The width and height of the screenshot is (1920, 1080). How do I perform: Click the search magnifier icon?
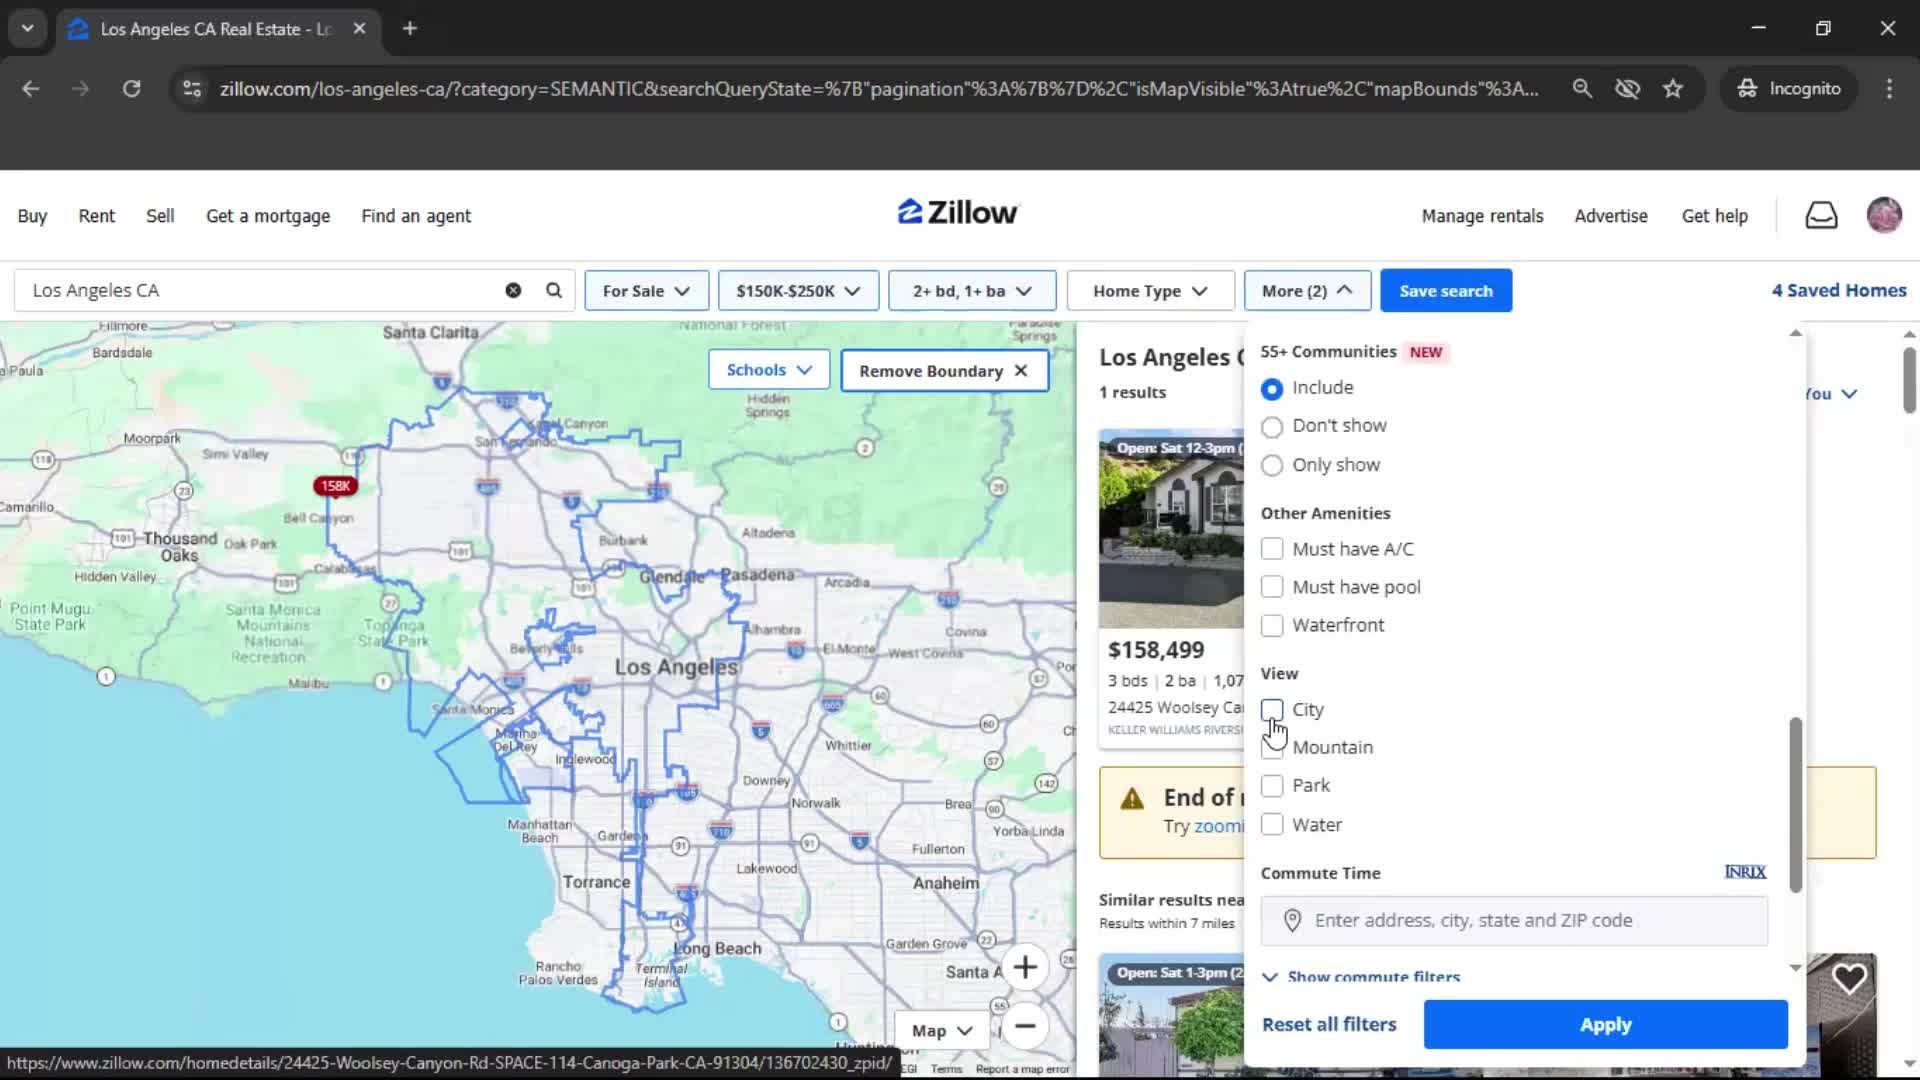553,290
